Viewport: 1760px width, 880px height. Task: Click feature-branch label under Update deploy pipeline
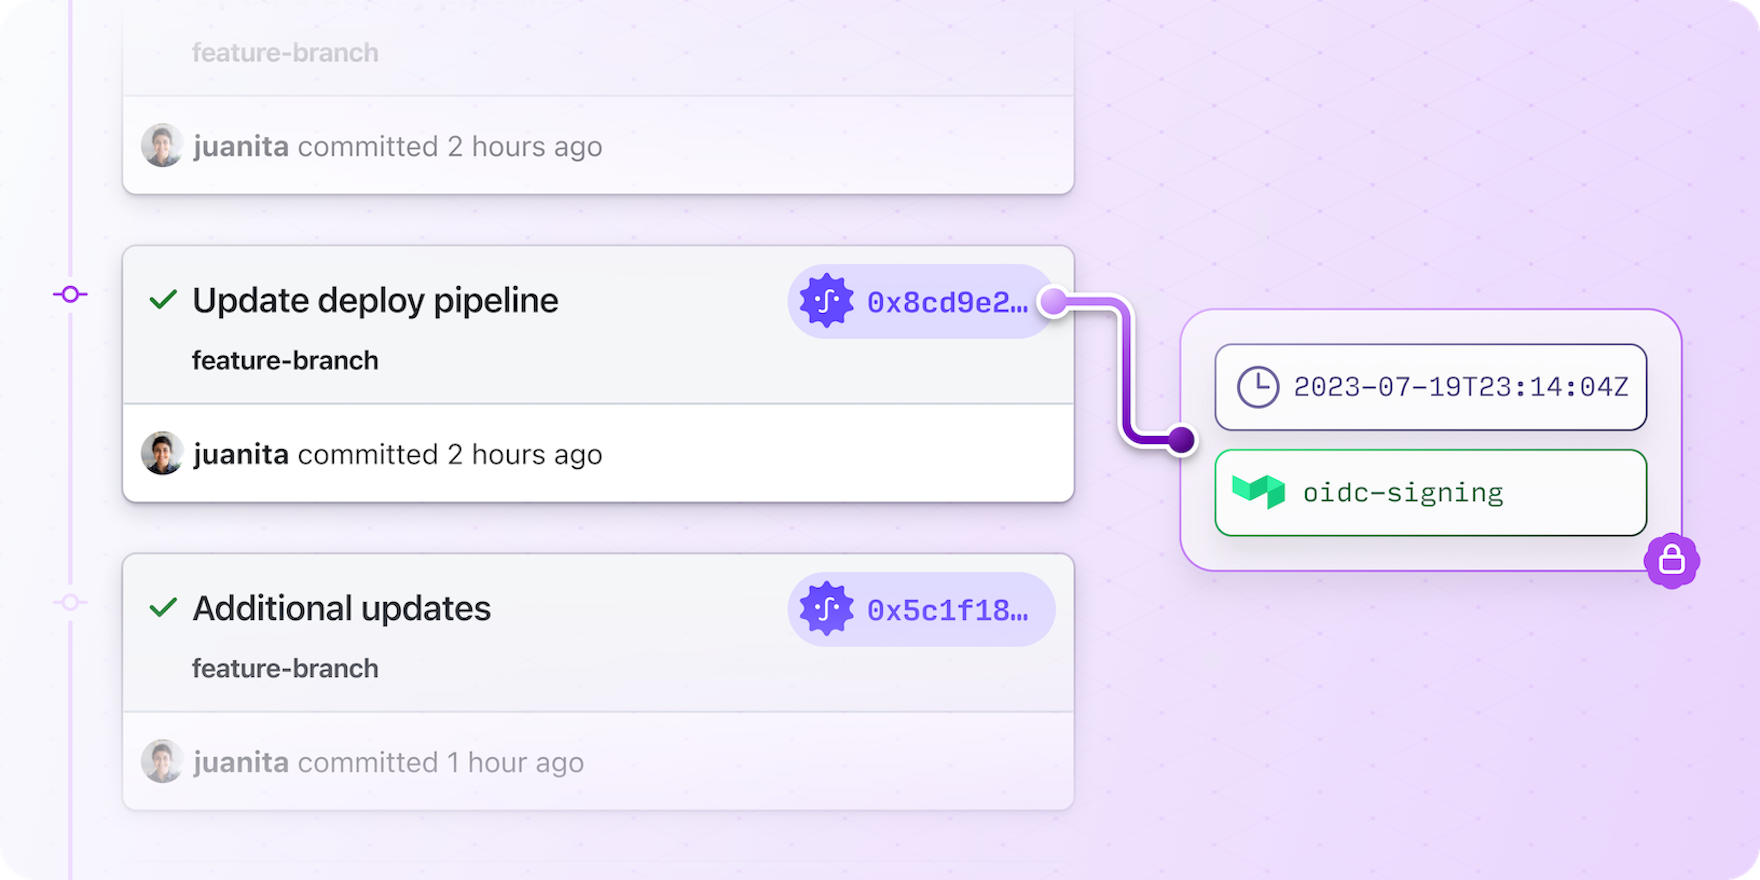[x=285, y=360]
